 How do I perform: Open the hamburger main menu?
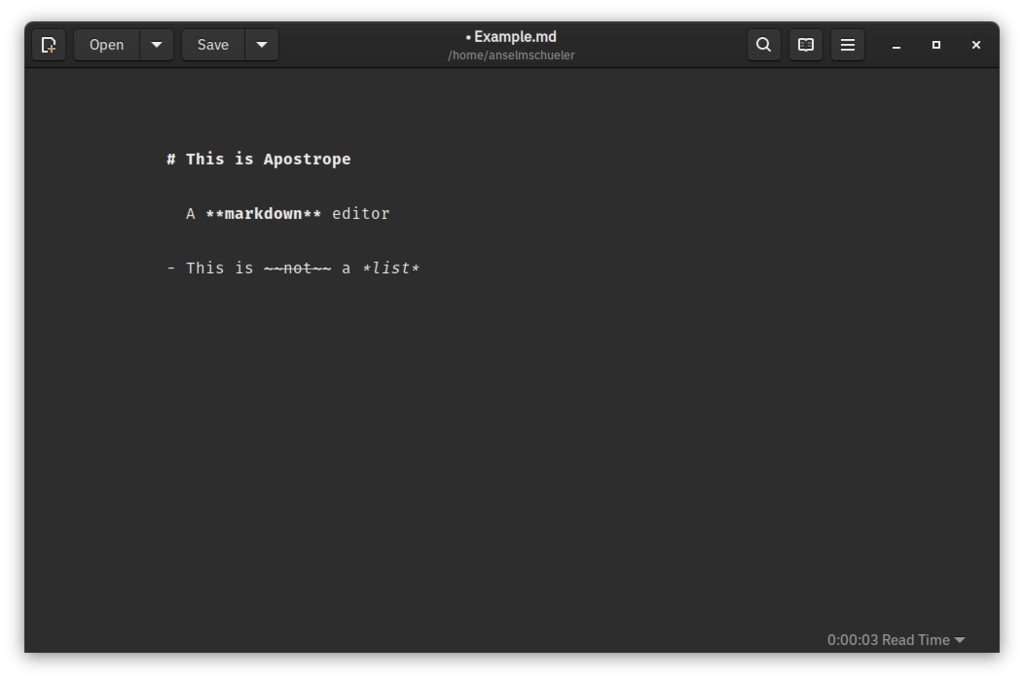coord(847,45)
